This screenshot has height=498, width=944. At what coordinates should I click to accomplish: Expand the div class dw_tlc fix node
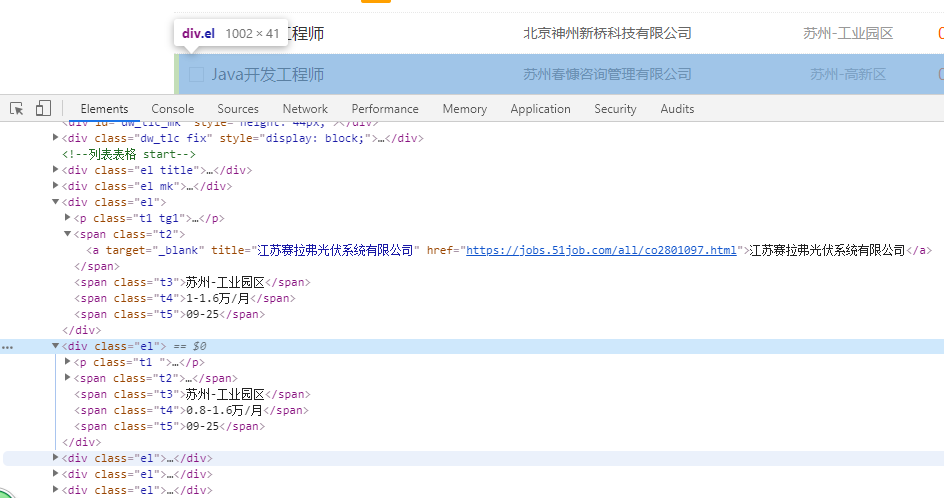coord(55,138)
